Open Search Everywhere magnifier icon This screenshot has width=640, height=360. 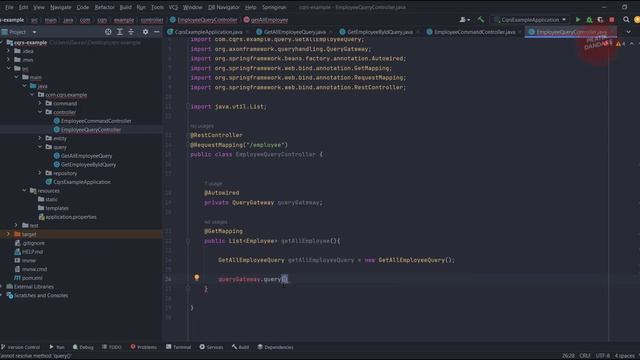click(x=626, y=20)
